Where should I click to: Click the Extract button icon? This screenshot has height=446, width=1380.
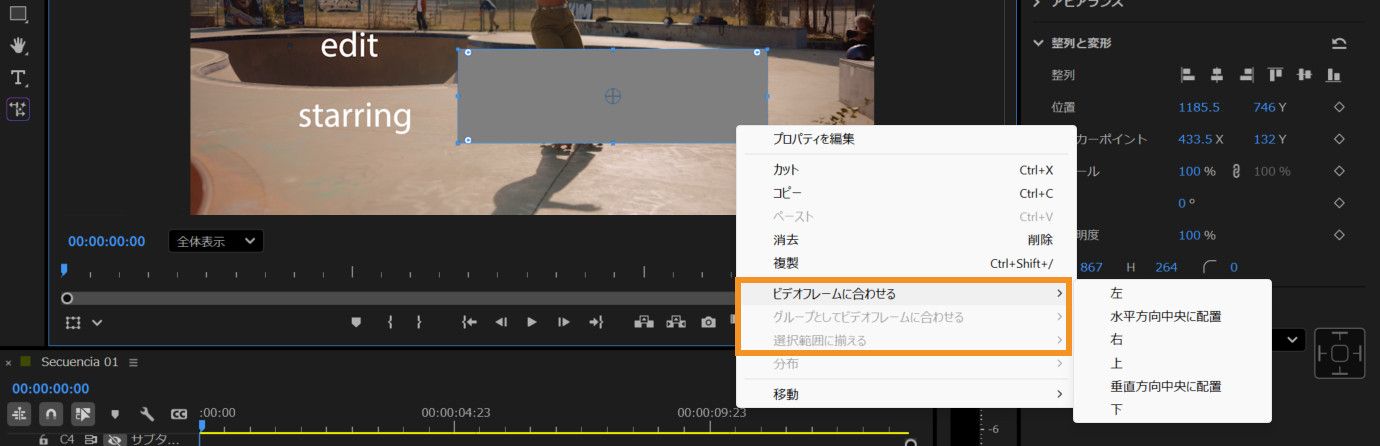click(676, 322)
